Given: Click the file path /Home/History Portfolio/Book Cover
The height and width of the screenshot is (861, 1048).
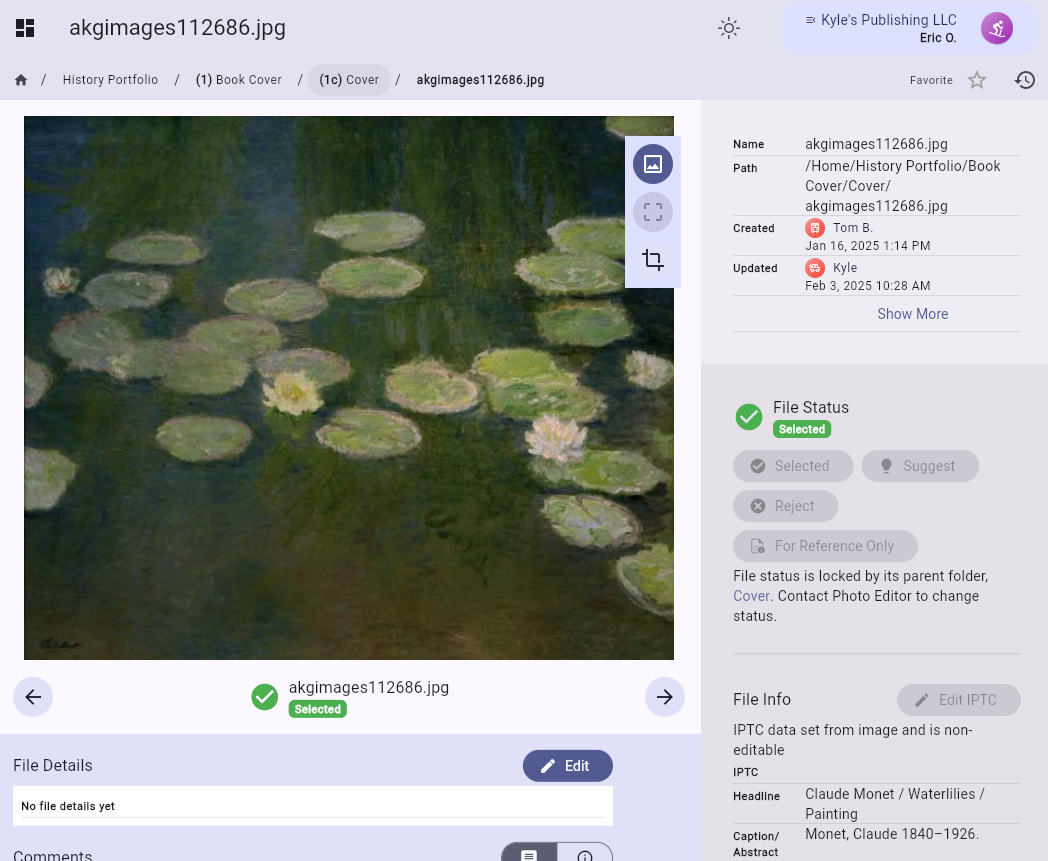Looking at the screenshot, I should [x=903, y=186].
